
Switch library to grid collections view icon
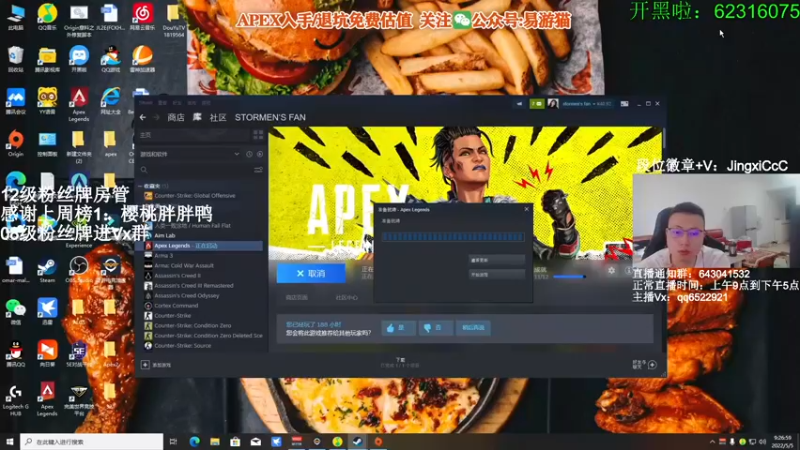pos(258,135)
